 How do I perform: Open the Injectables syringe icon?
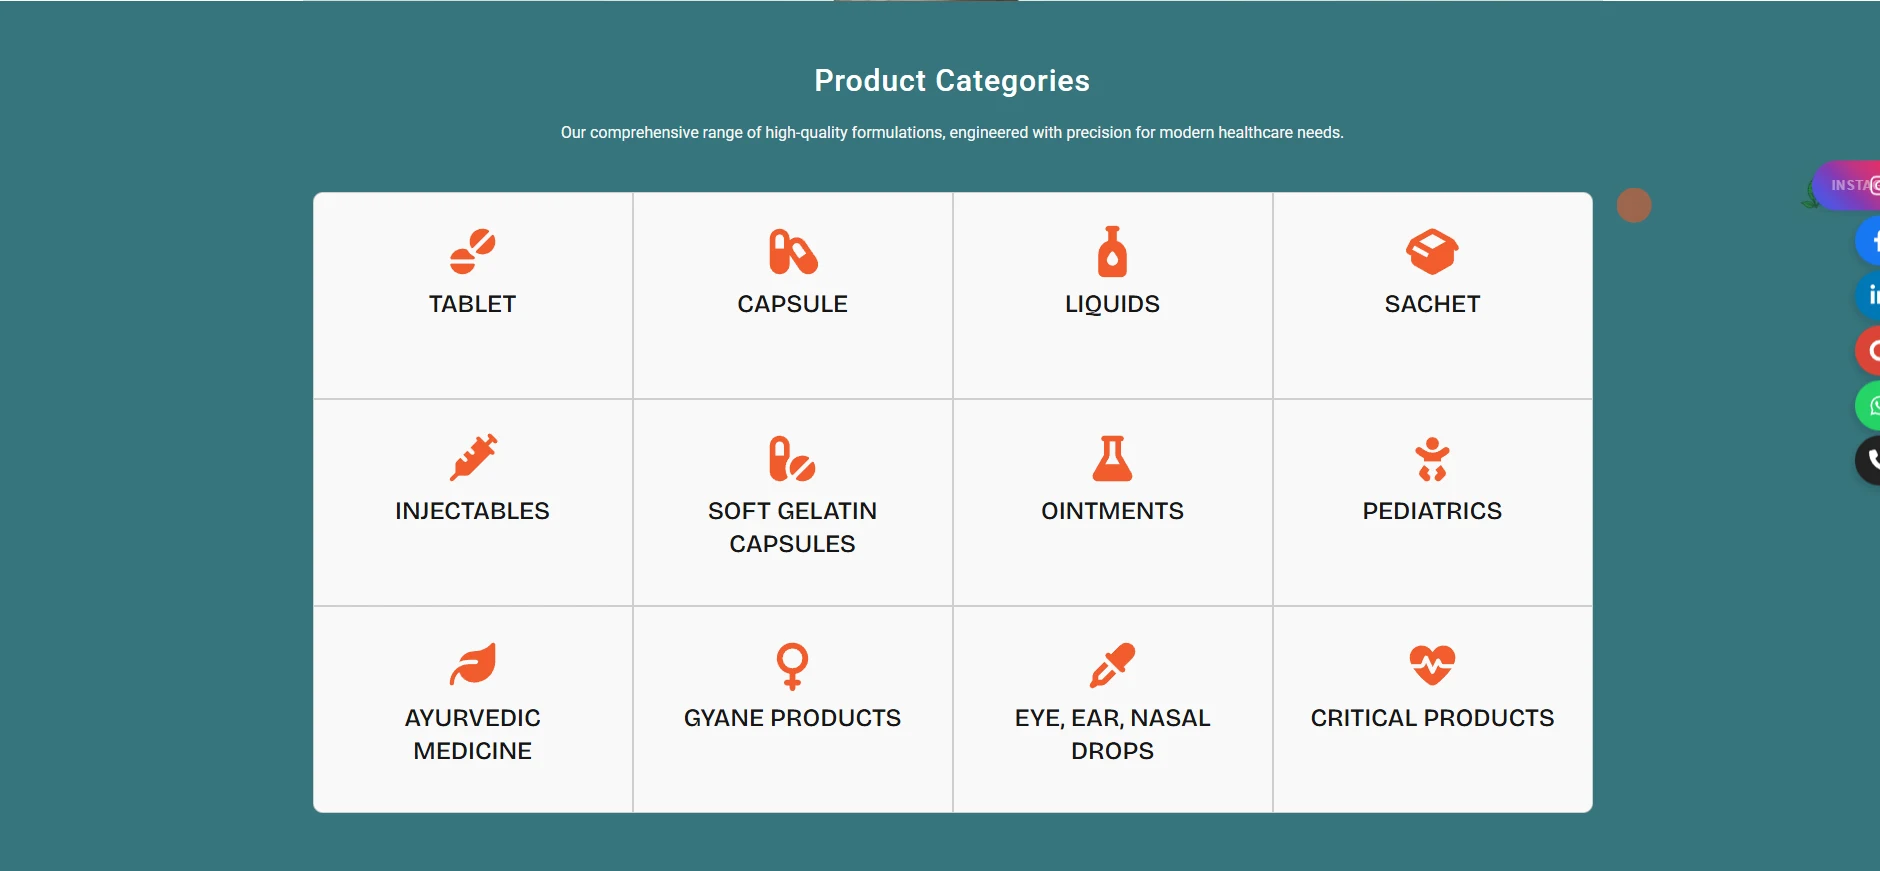[x=472, y=458]
